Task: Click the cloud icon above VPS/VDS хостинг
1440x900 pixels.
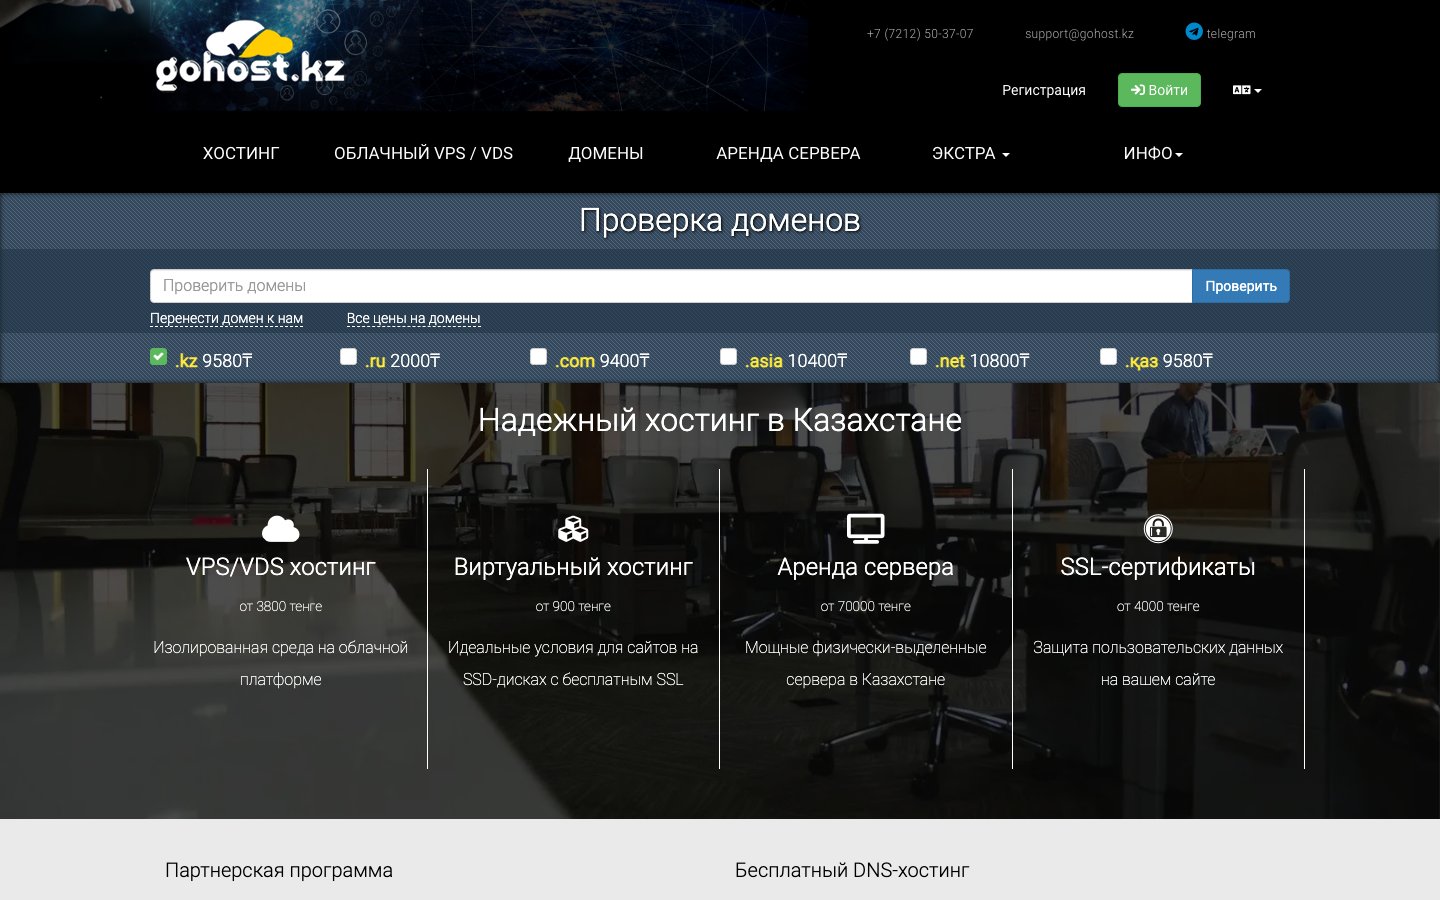Action: pyautogui.click(x=280, y=528)
